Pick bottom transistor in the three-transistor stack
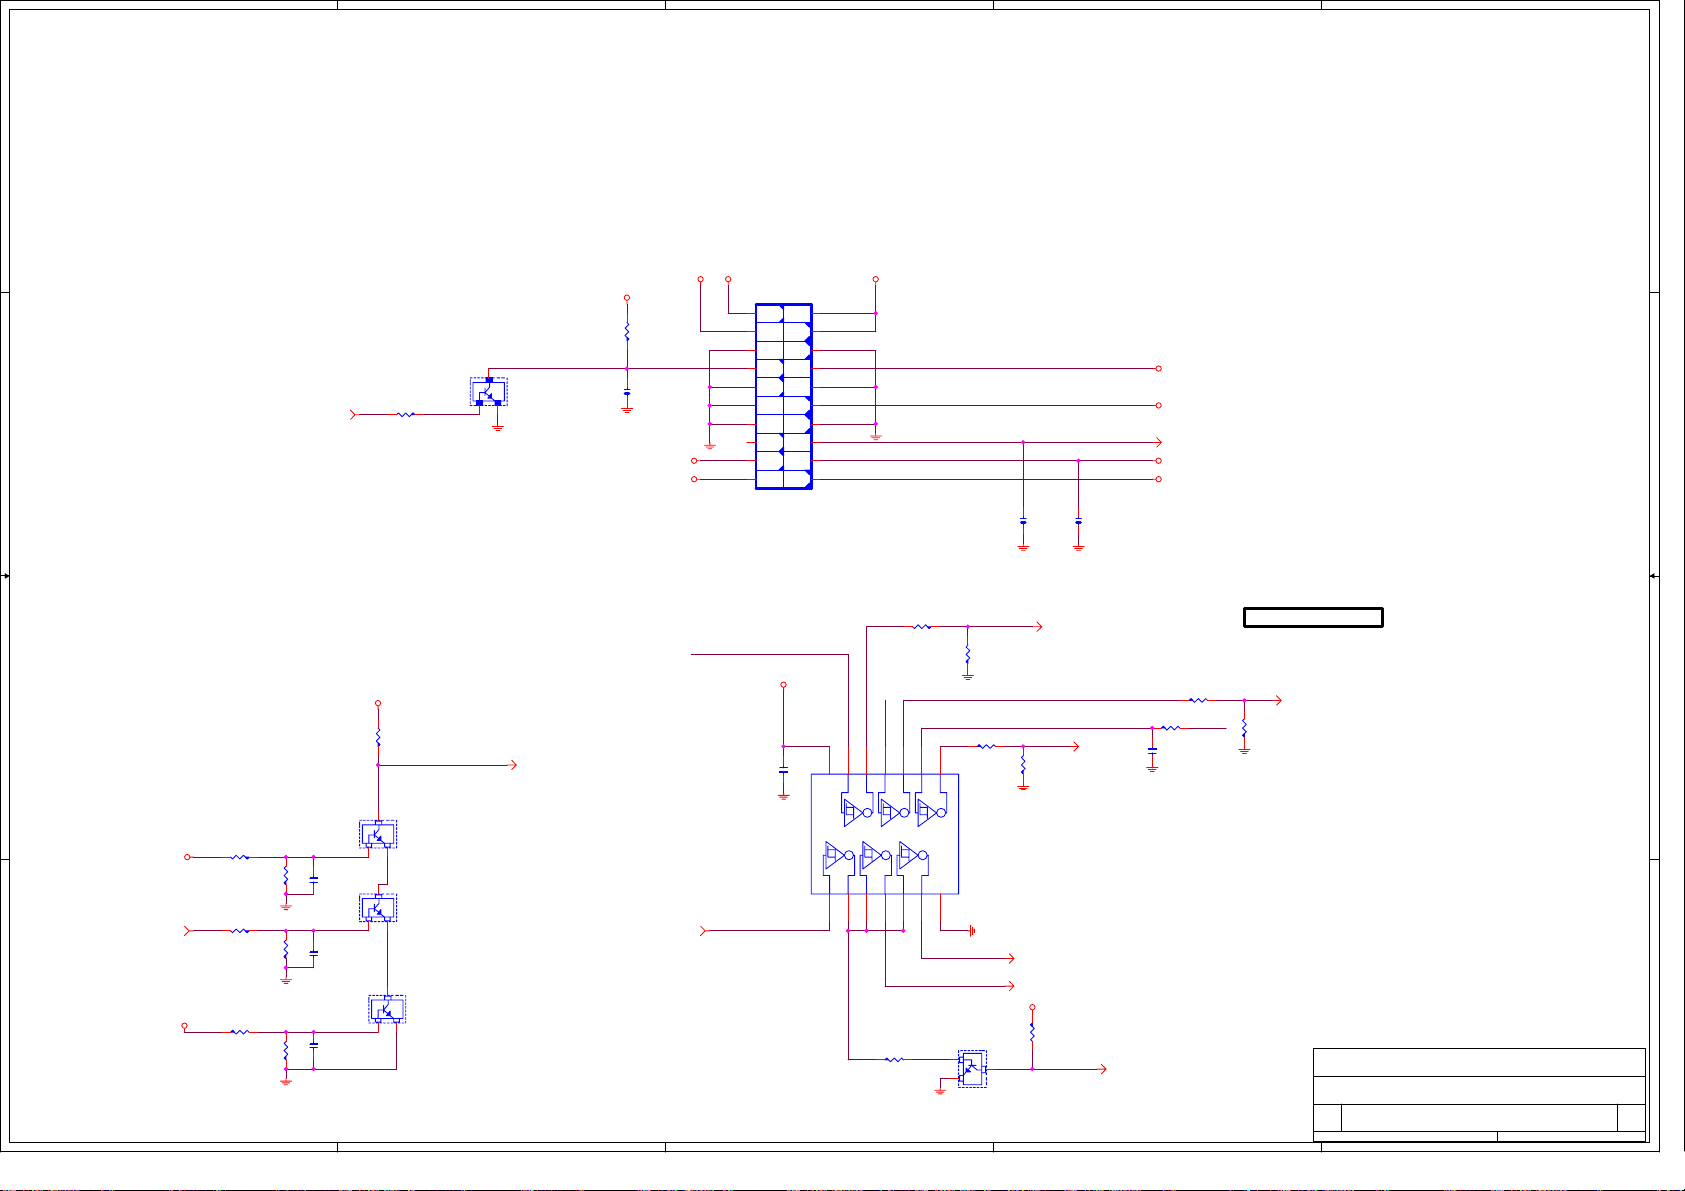This screenshot has height=1191, width=1685. tap(387, 1009)
